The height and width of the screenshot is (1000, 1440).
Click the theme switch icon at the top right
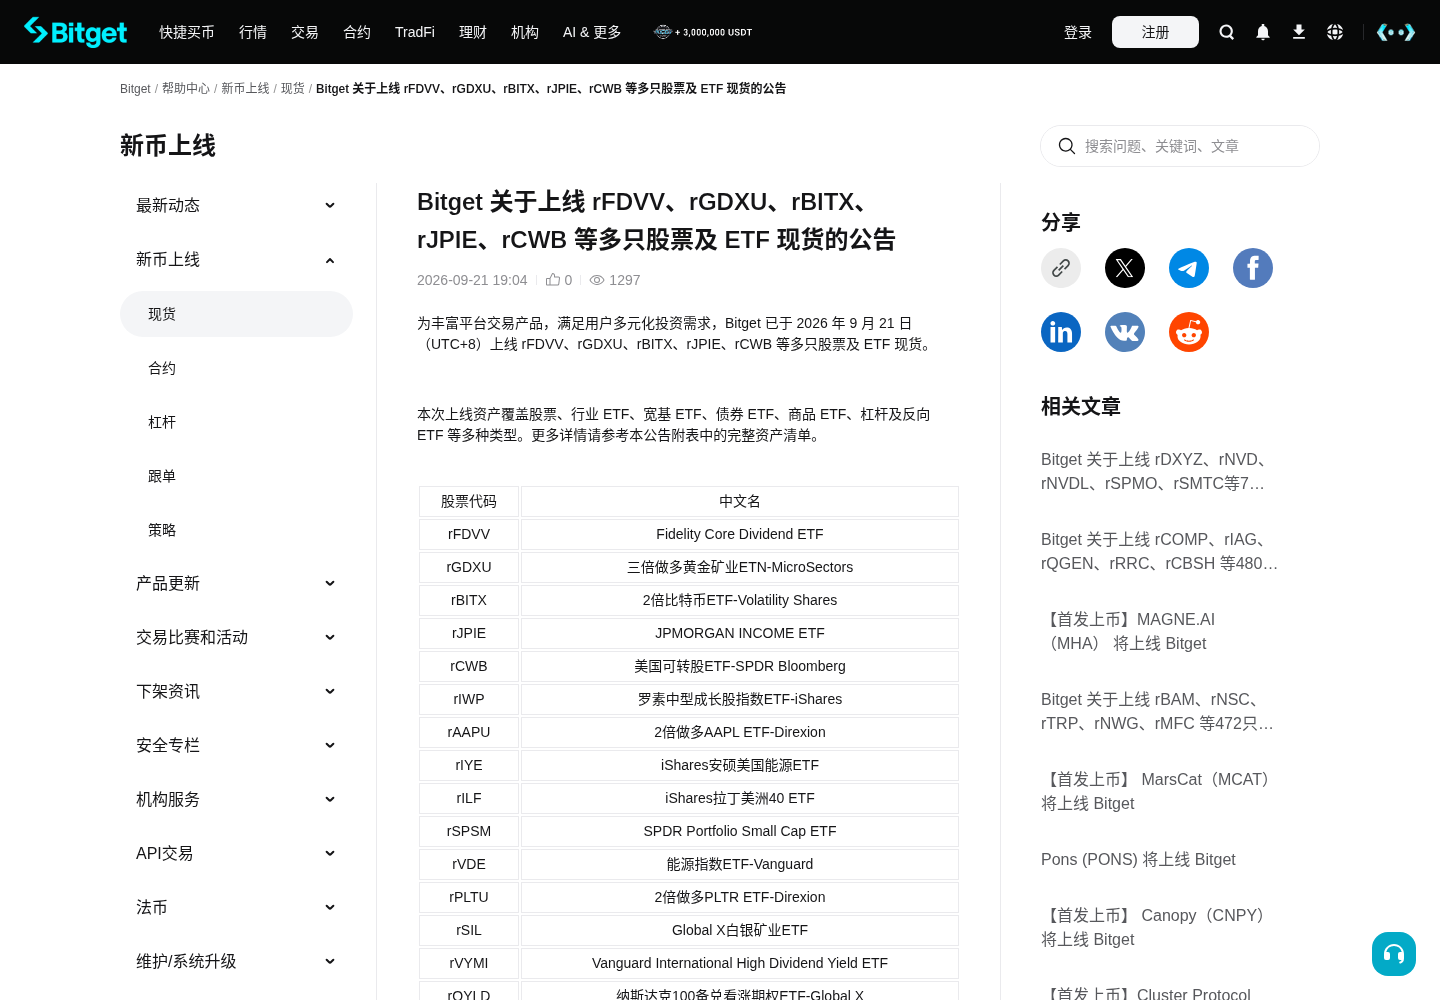[x=1396, y=32]
